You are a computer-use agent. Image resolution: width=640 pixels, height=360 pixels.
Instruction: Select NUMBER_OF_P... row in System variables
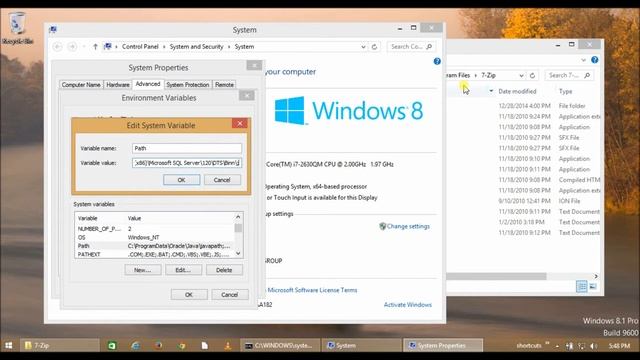click(155, 229)
